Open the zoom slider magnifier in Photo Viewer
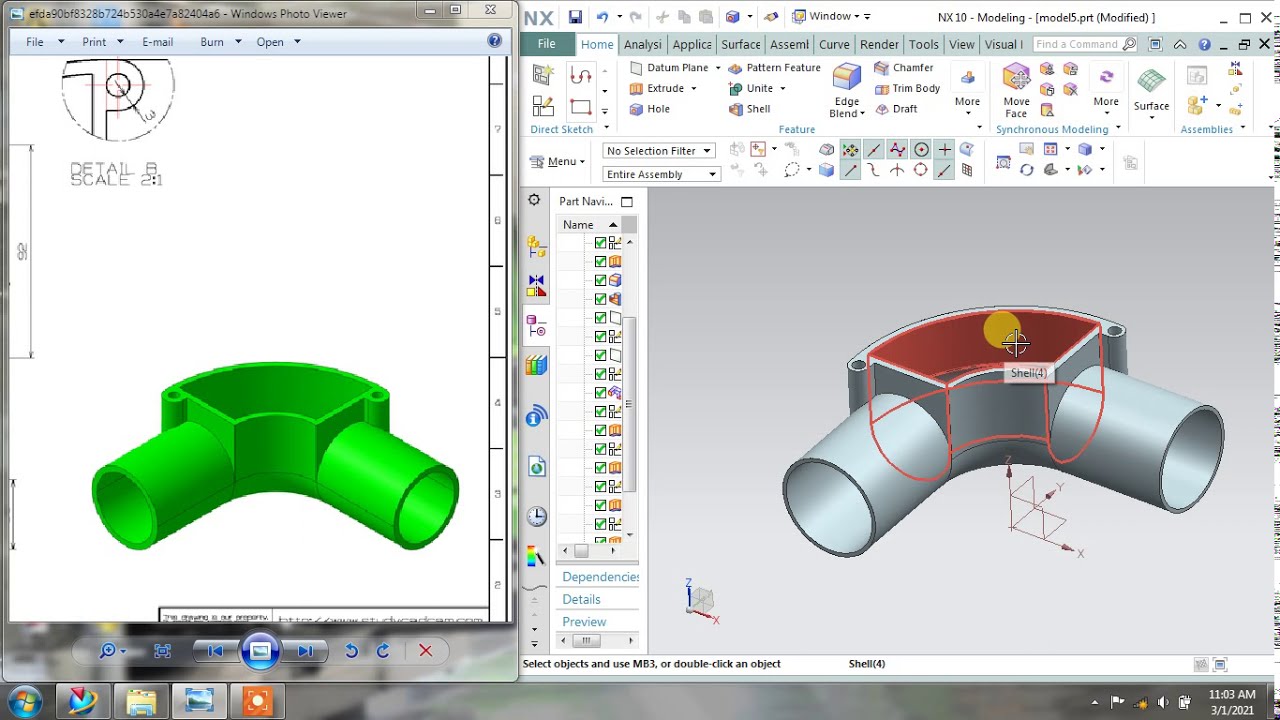Screen dimensions: 1280x720 click(x=111, y=651)
